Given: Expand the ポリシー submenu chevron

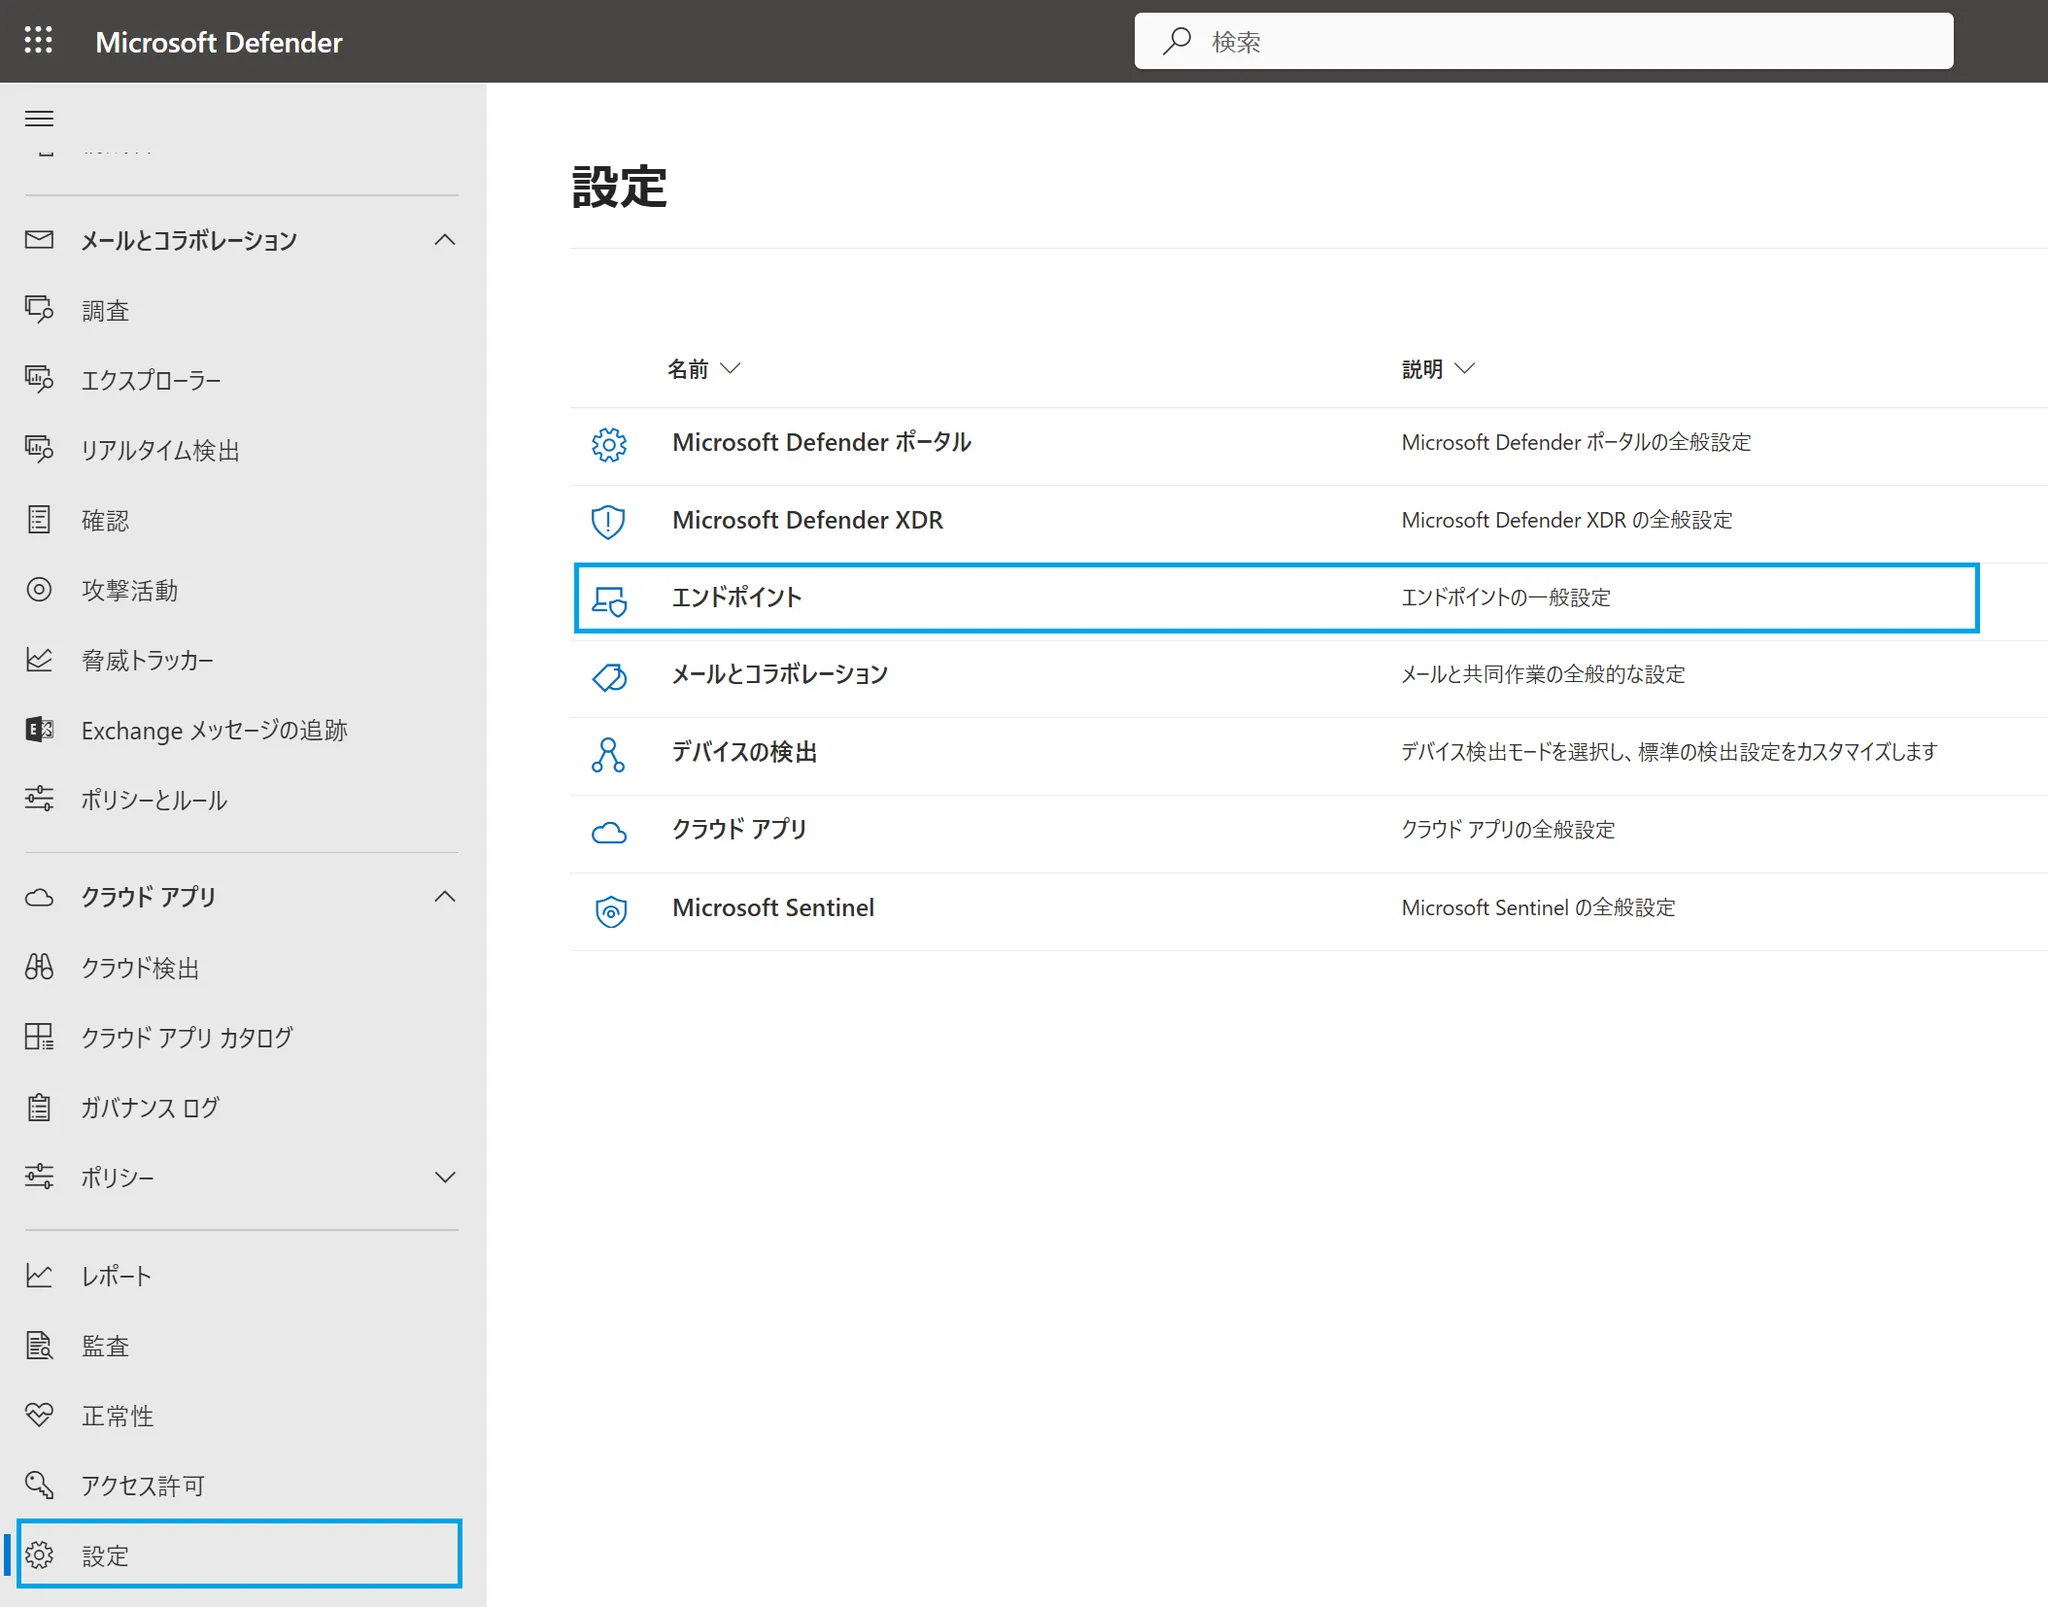Looking at the screenshot, I should point(445,1177).
